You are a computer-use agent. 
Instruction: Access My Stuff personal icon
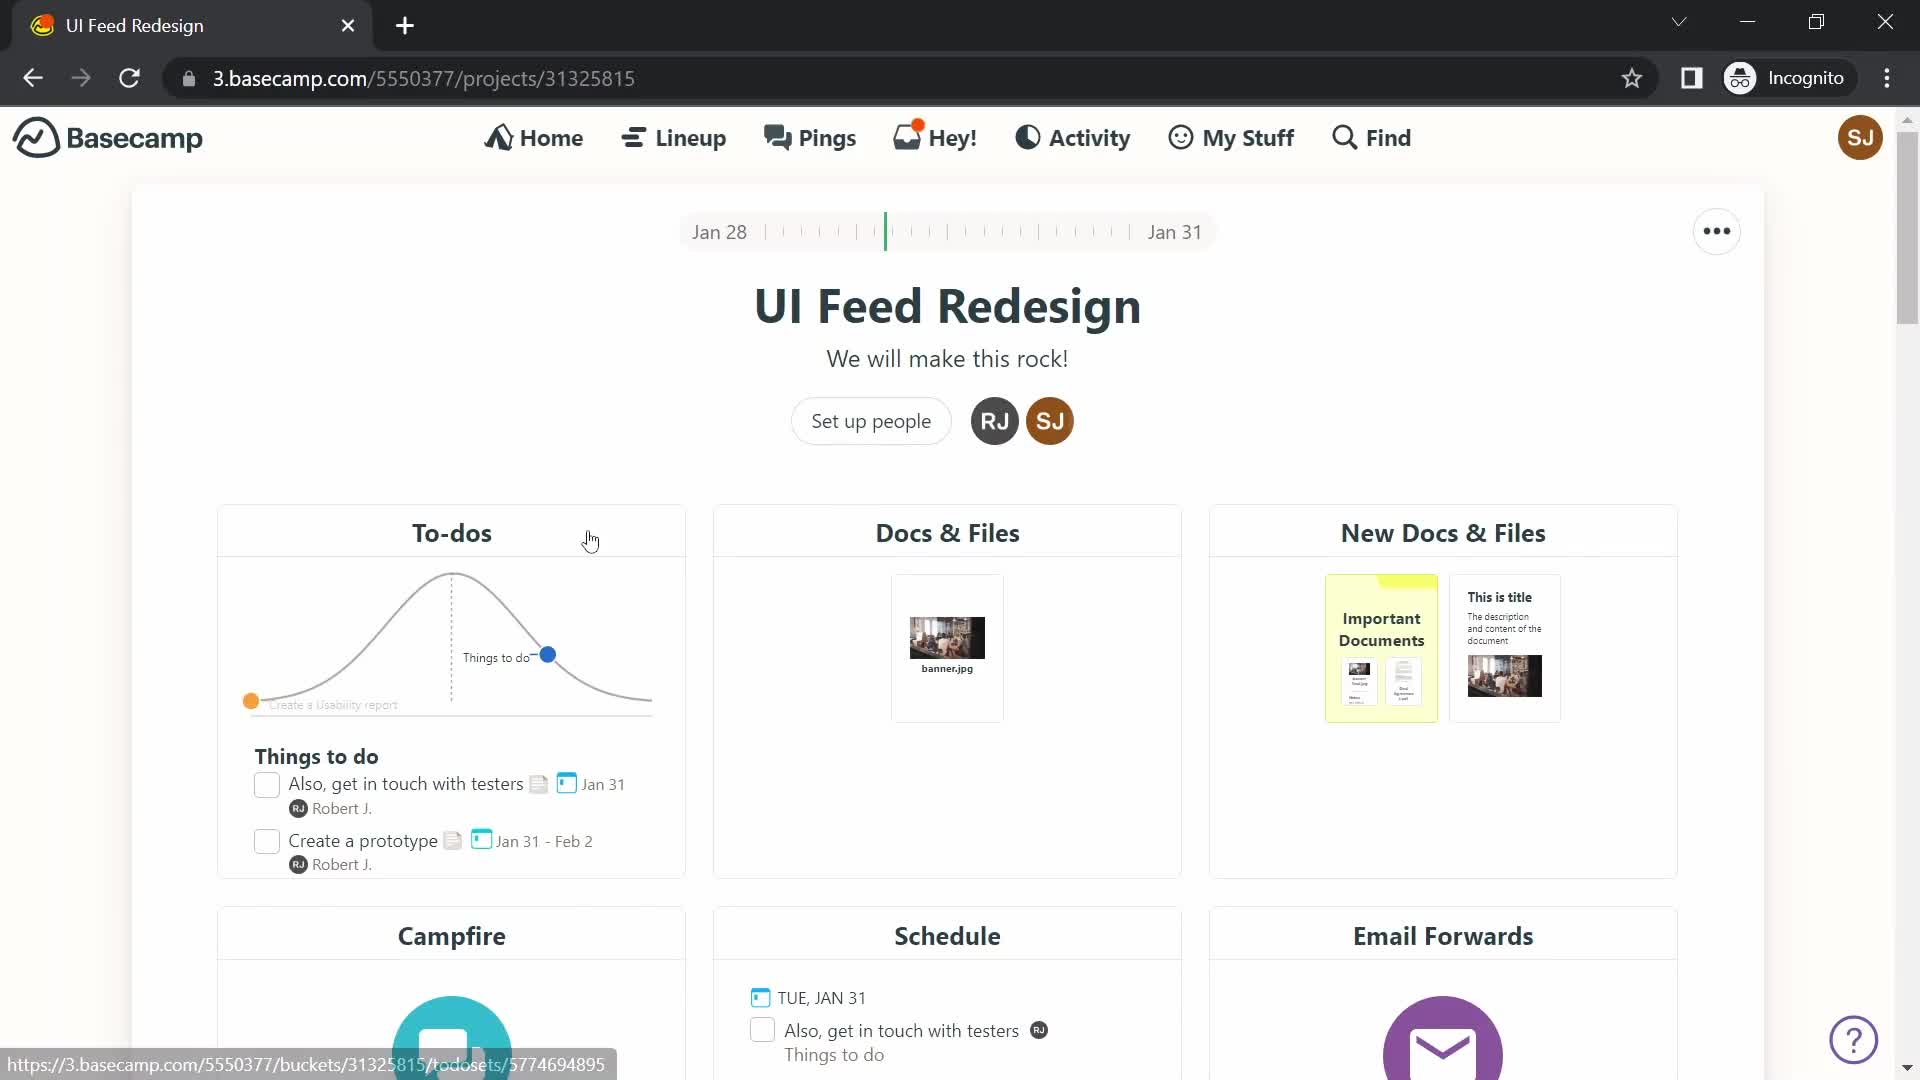(1180, 137)
